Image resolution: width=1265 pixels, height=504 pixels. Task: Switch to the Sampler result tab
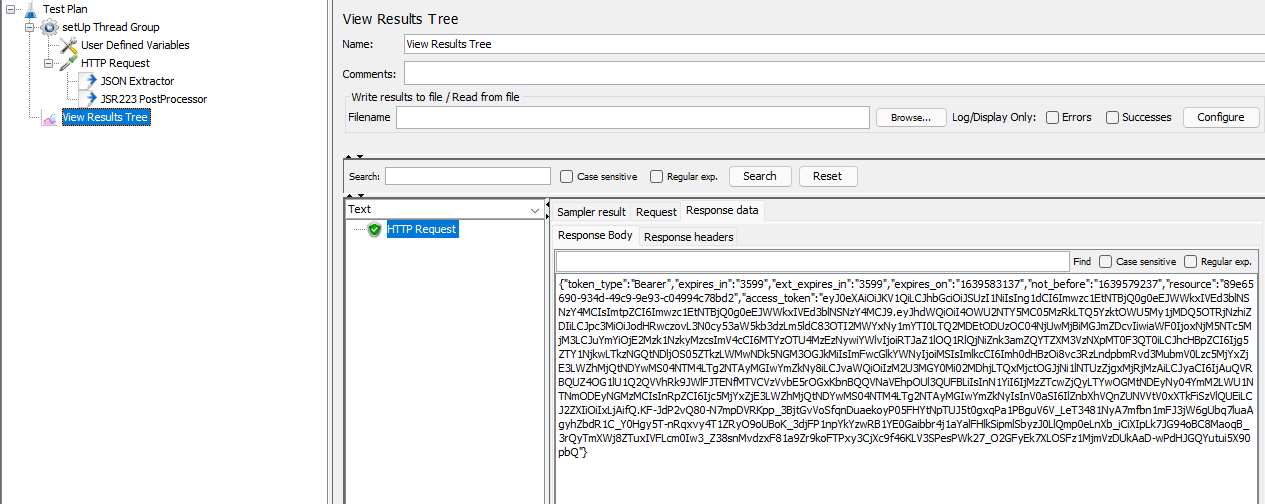point(591,212)
